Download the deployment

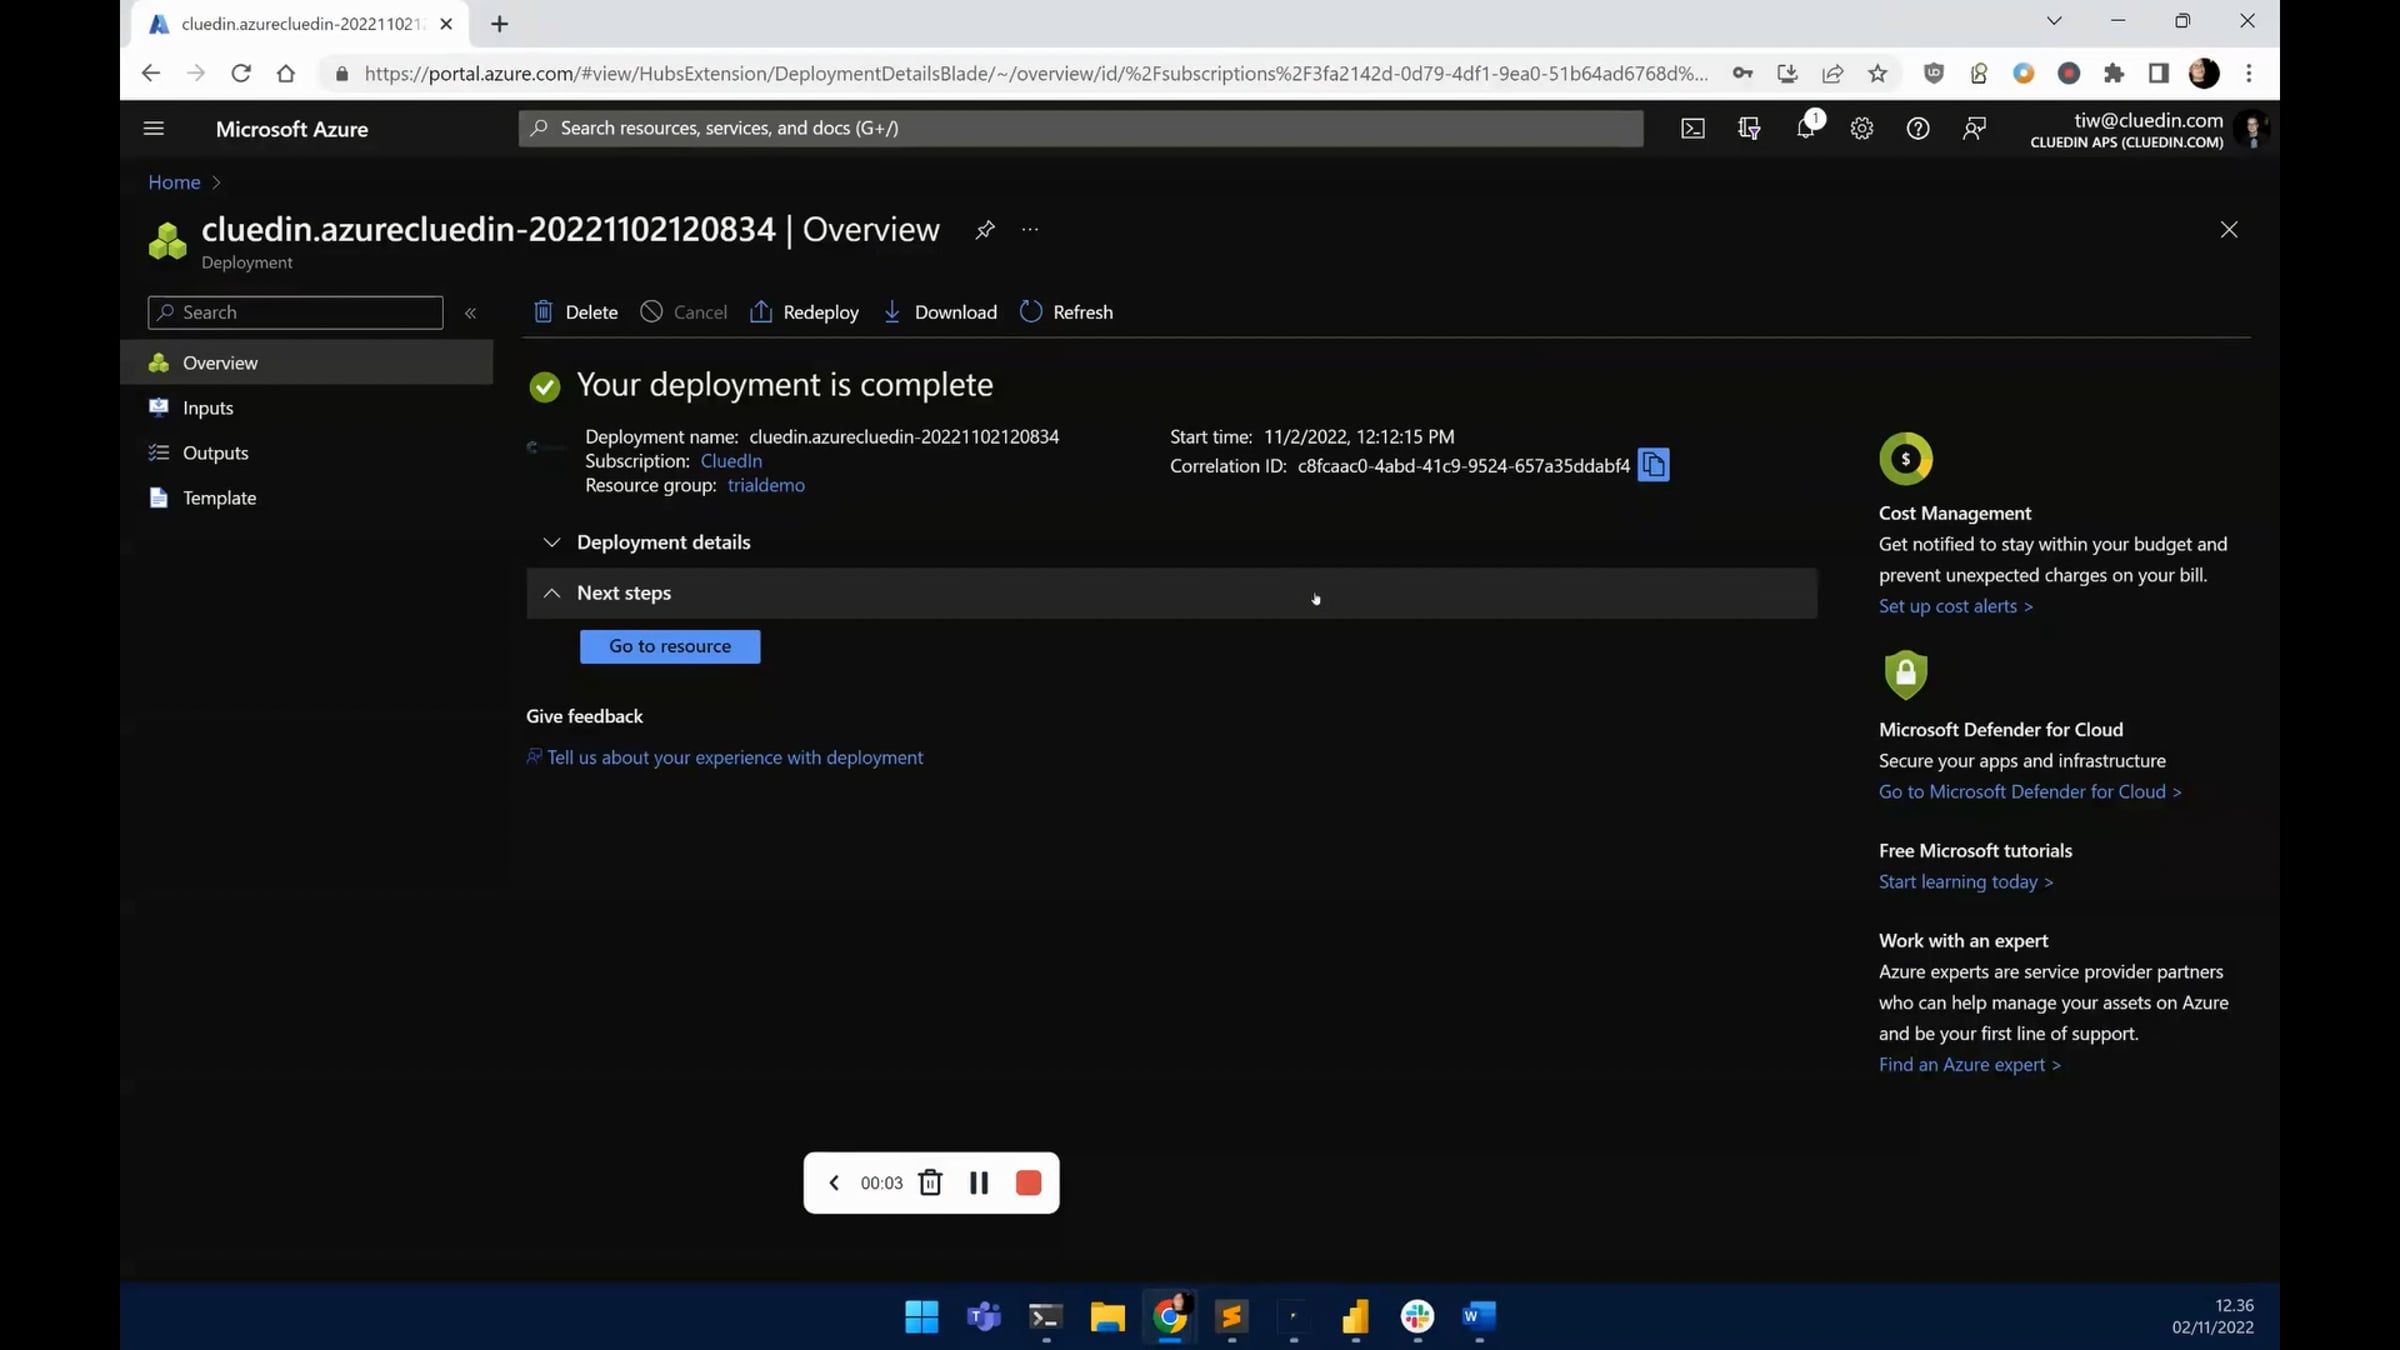[939, 312]
